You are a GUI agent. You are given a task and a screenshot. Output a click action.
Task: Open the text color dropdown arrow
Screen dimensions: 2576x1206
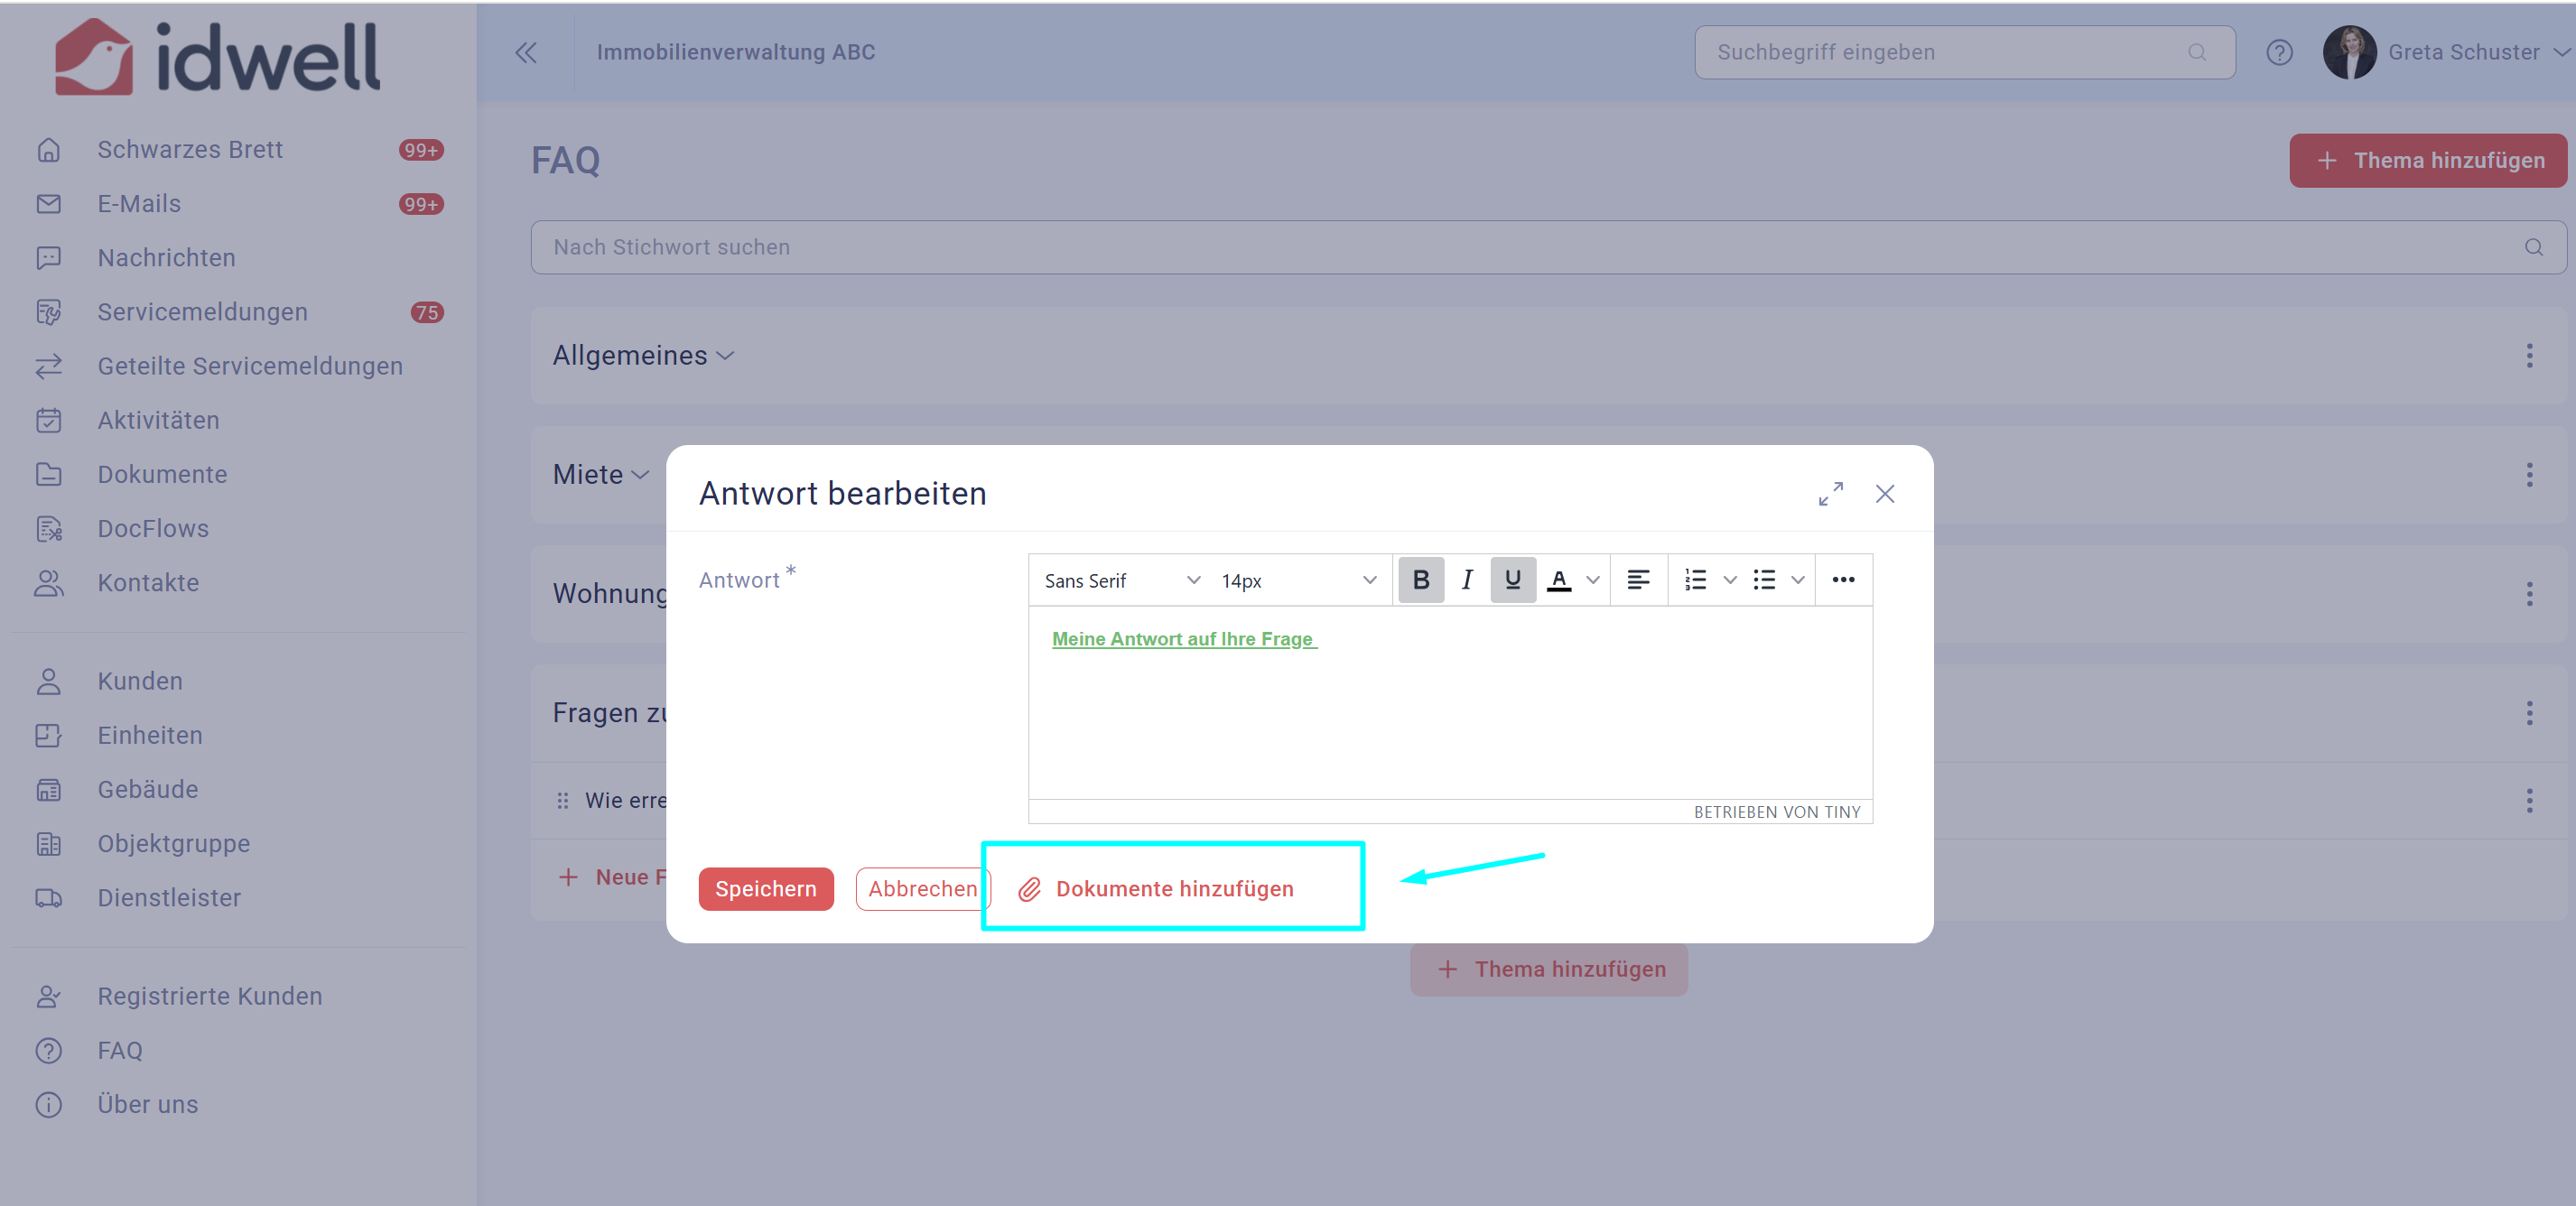tap(1593, 580)
